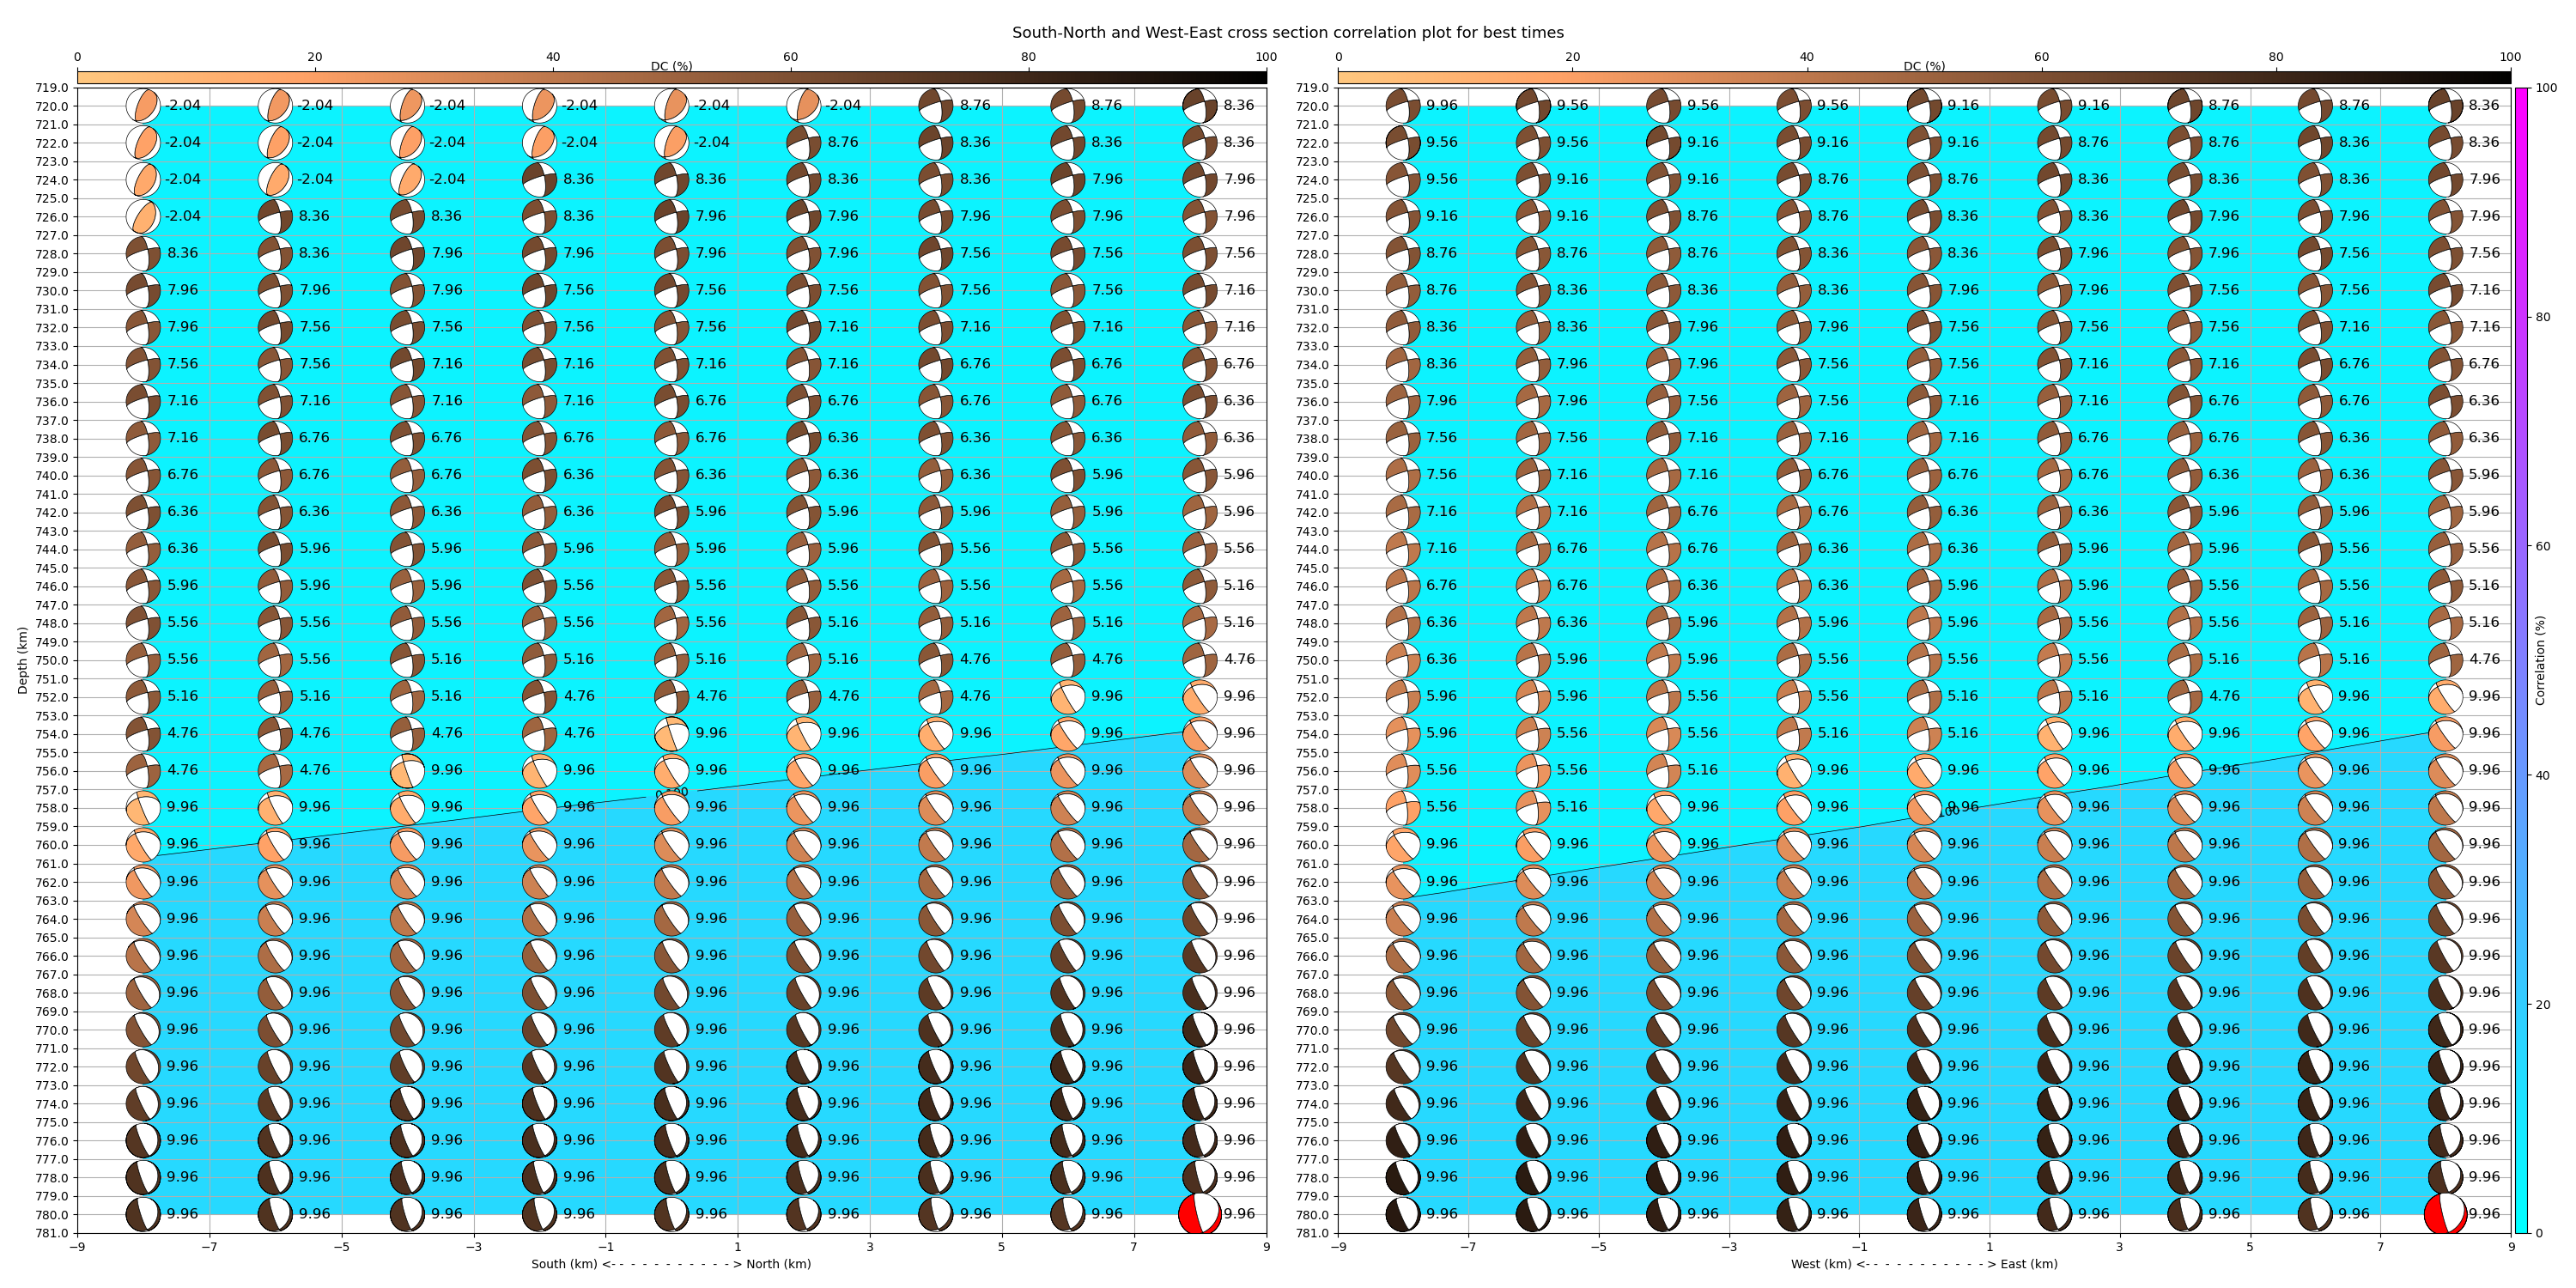The image size is (2576, 1288).
Task: Click the plot title about cross section correlation
Action: coord(1287,33)
